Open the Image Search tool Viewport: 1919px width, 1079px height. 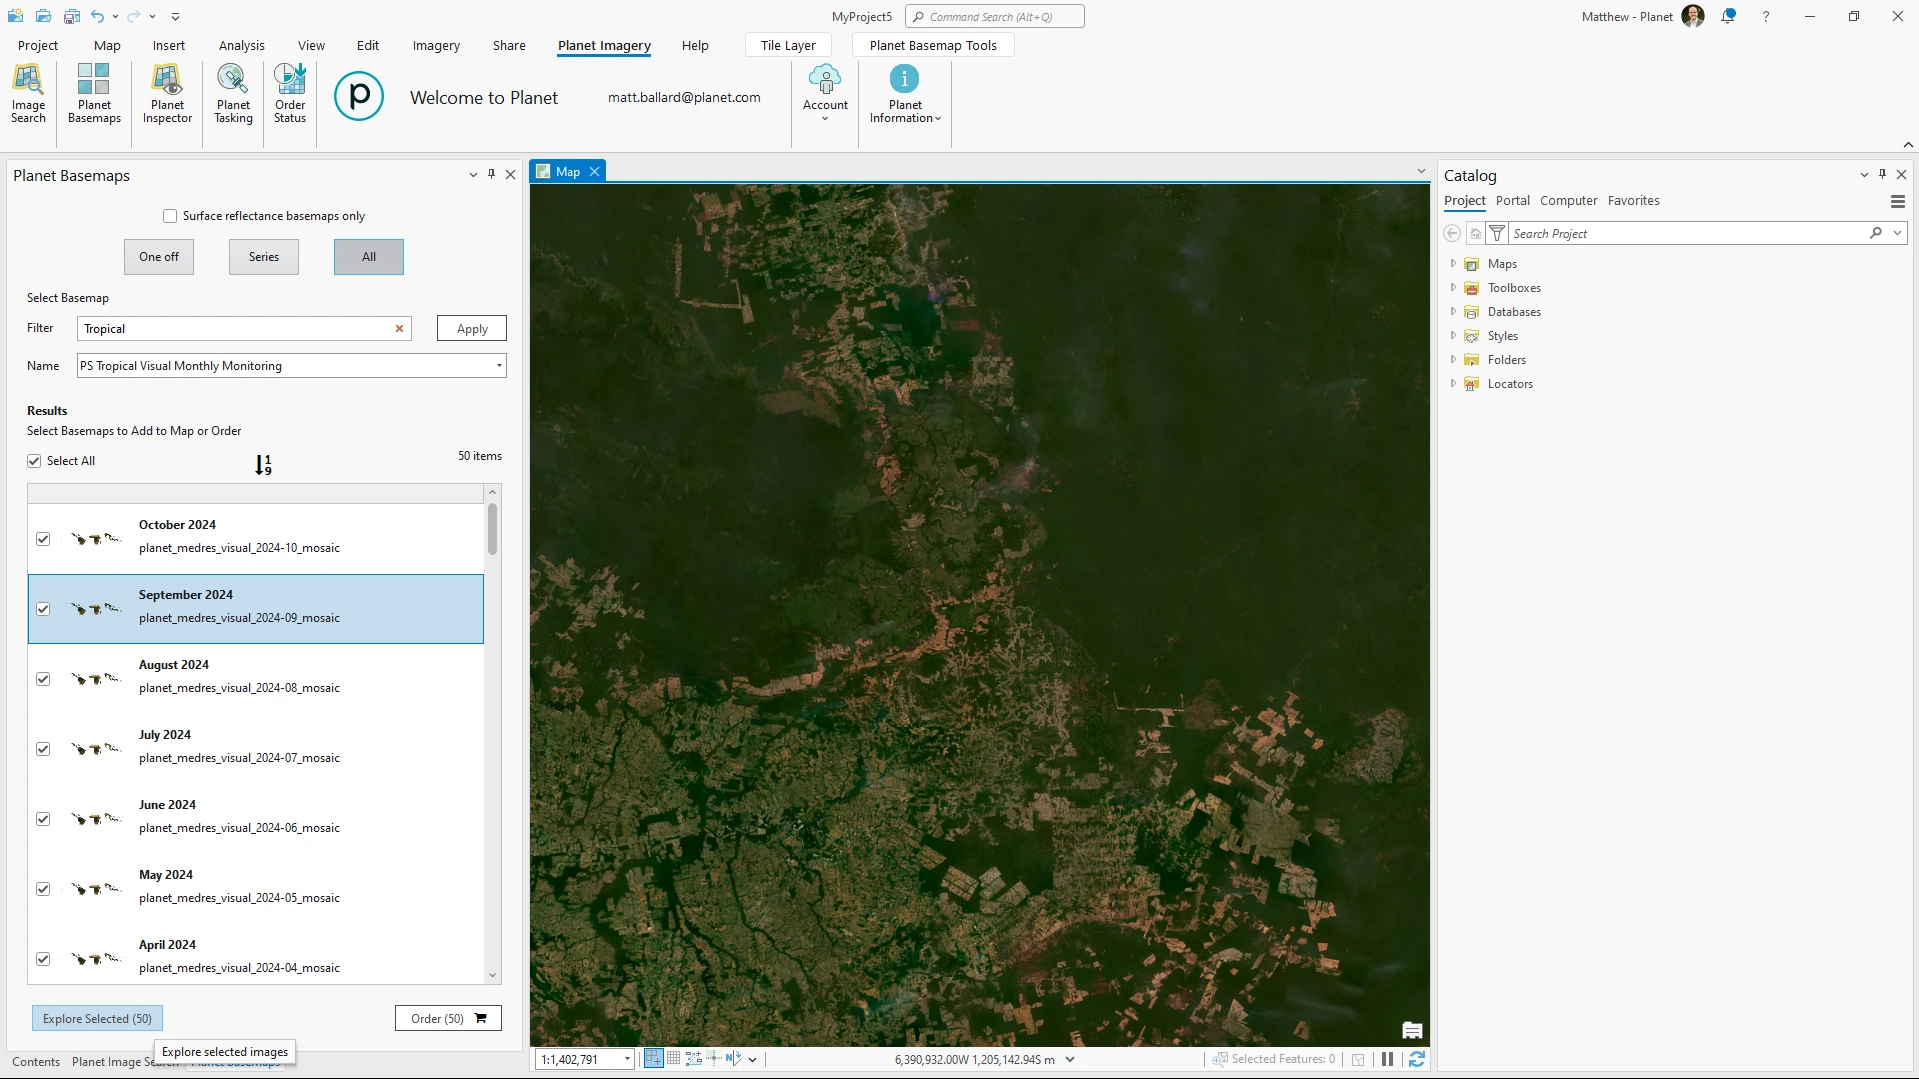(x=28, y=93)
